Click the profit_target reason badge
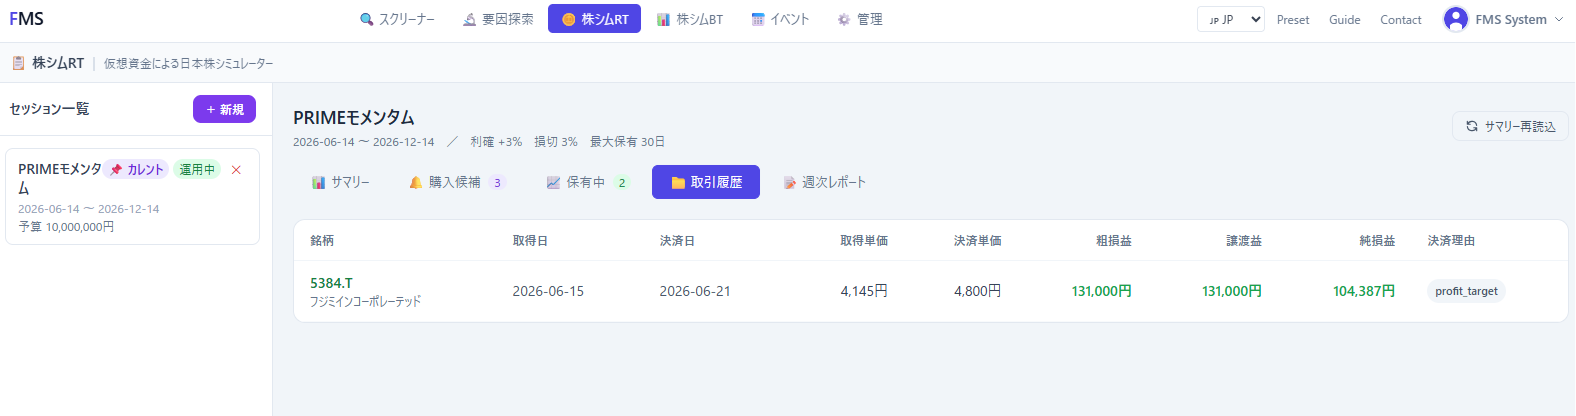 [x=1466, y=291]
